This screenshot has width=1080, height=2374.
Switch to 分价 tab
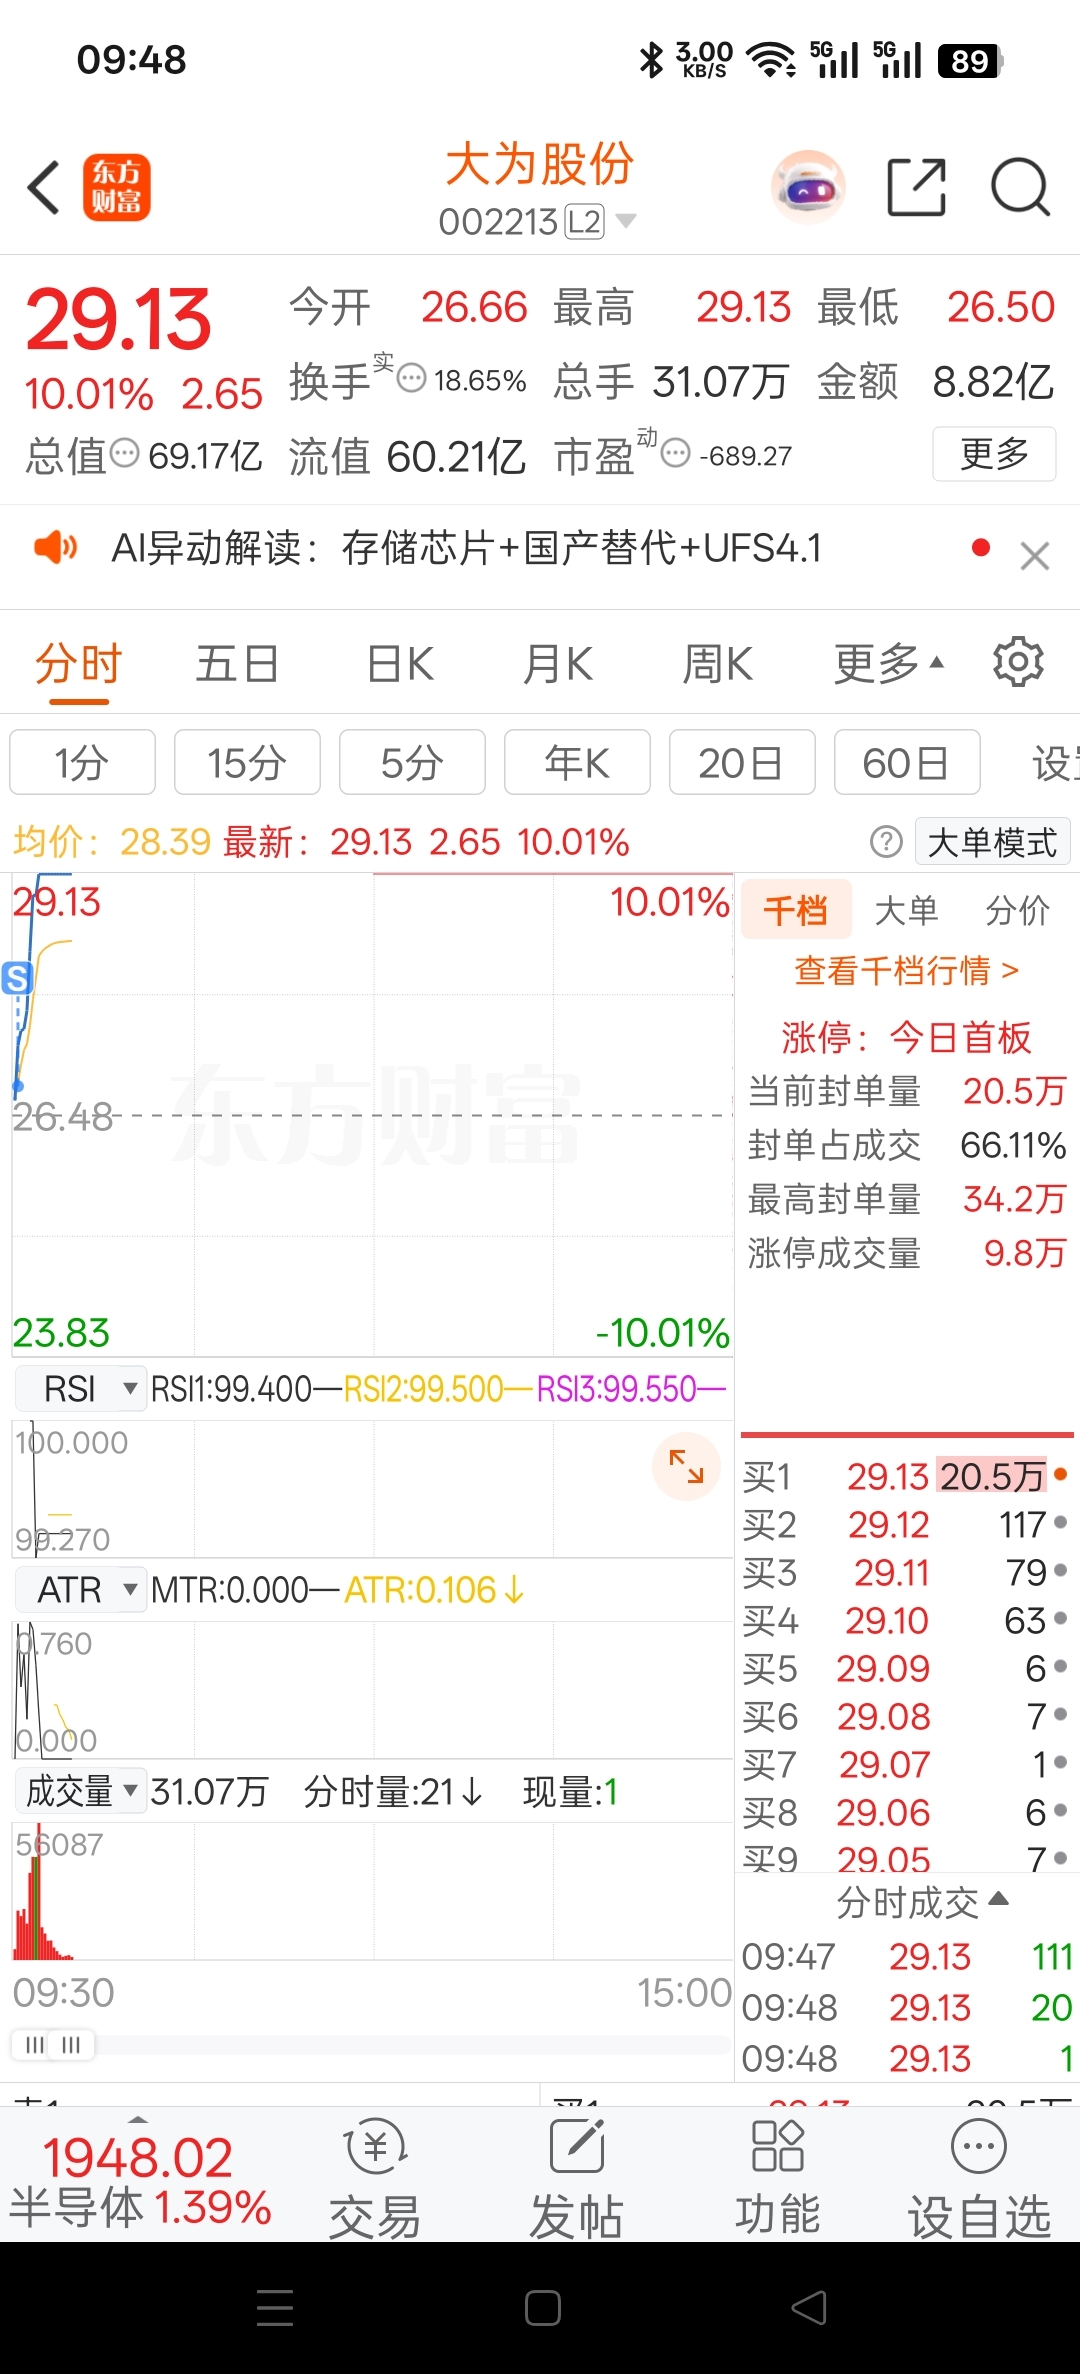click(x=1017, y=910)
